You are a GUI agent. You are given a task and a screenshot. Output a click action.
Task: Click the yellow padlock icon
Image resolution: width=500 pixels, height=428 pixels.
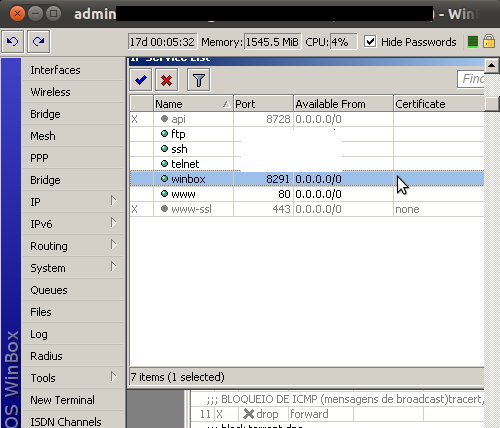489,41
